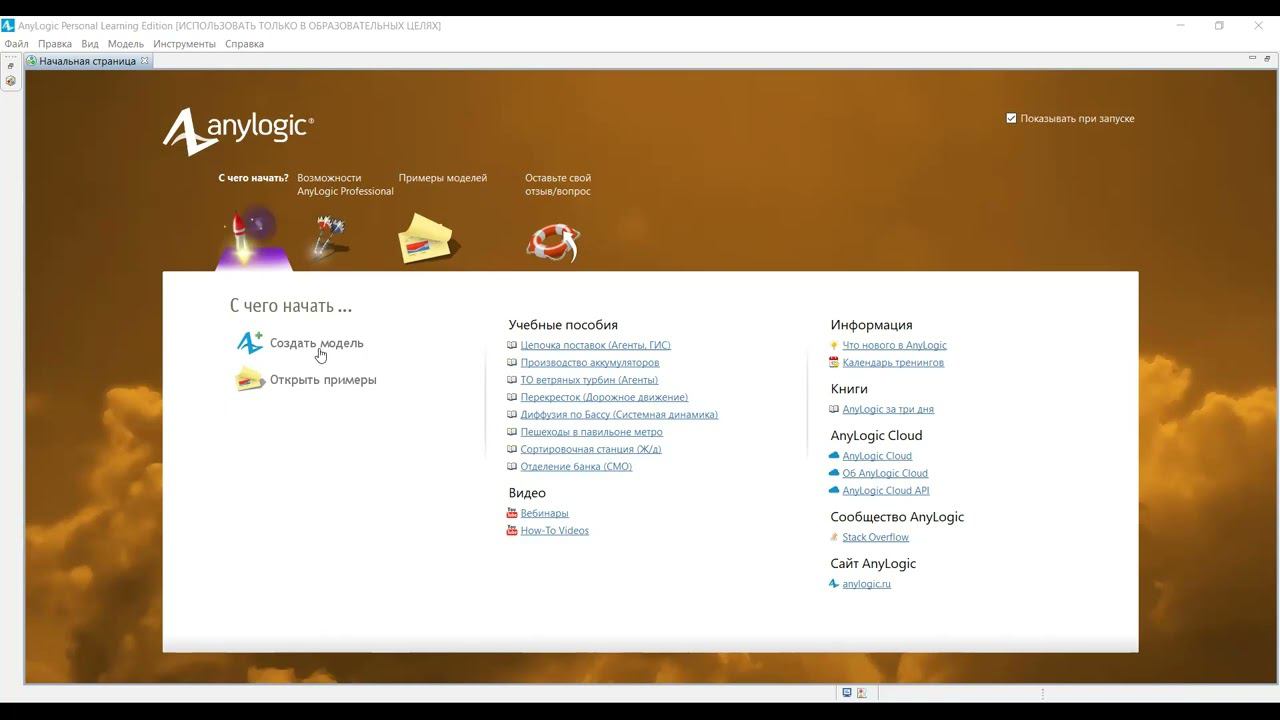Viewport: 1280px width, 720px height.
Task: Click the YouTube icon next to How-To Videos
Action: point(512,530)
